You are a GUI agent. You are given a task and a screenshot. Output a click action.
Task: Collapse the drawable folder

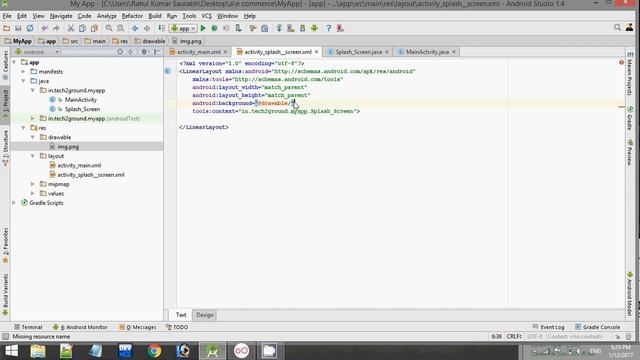click(x=33, y=137)
